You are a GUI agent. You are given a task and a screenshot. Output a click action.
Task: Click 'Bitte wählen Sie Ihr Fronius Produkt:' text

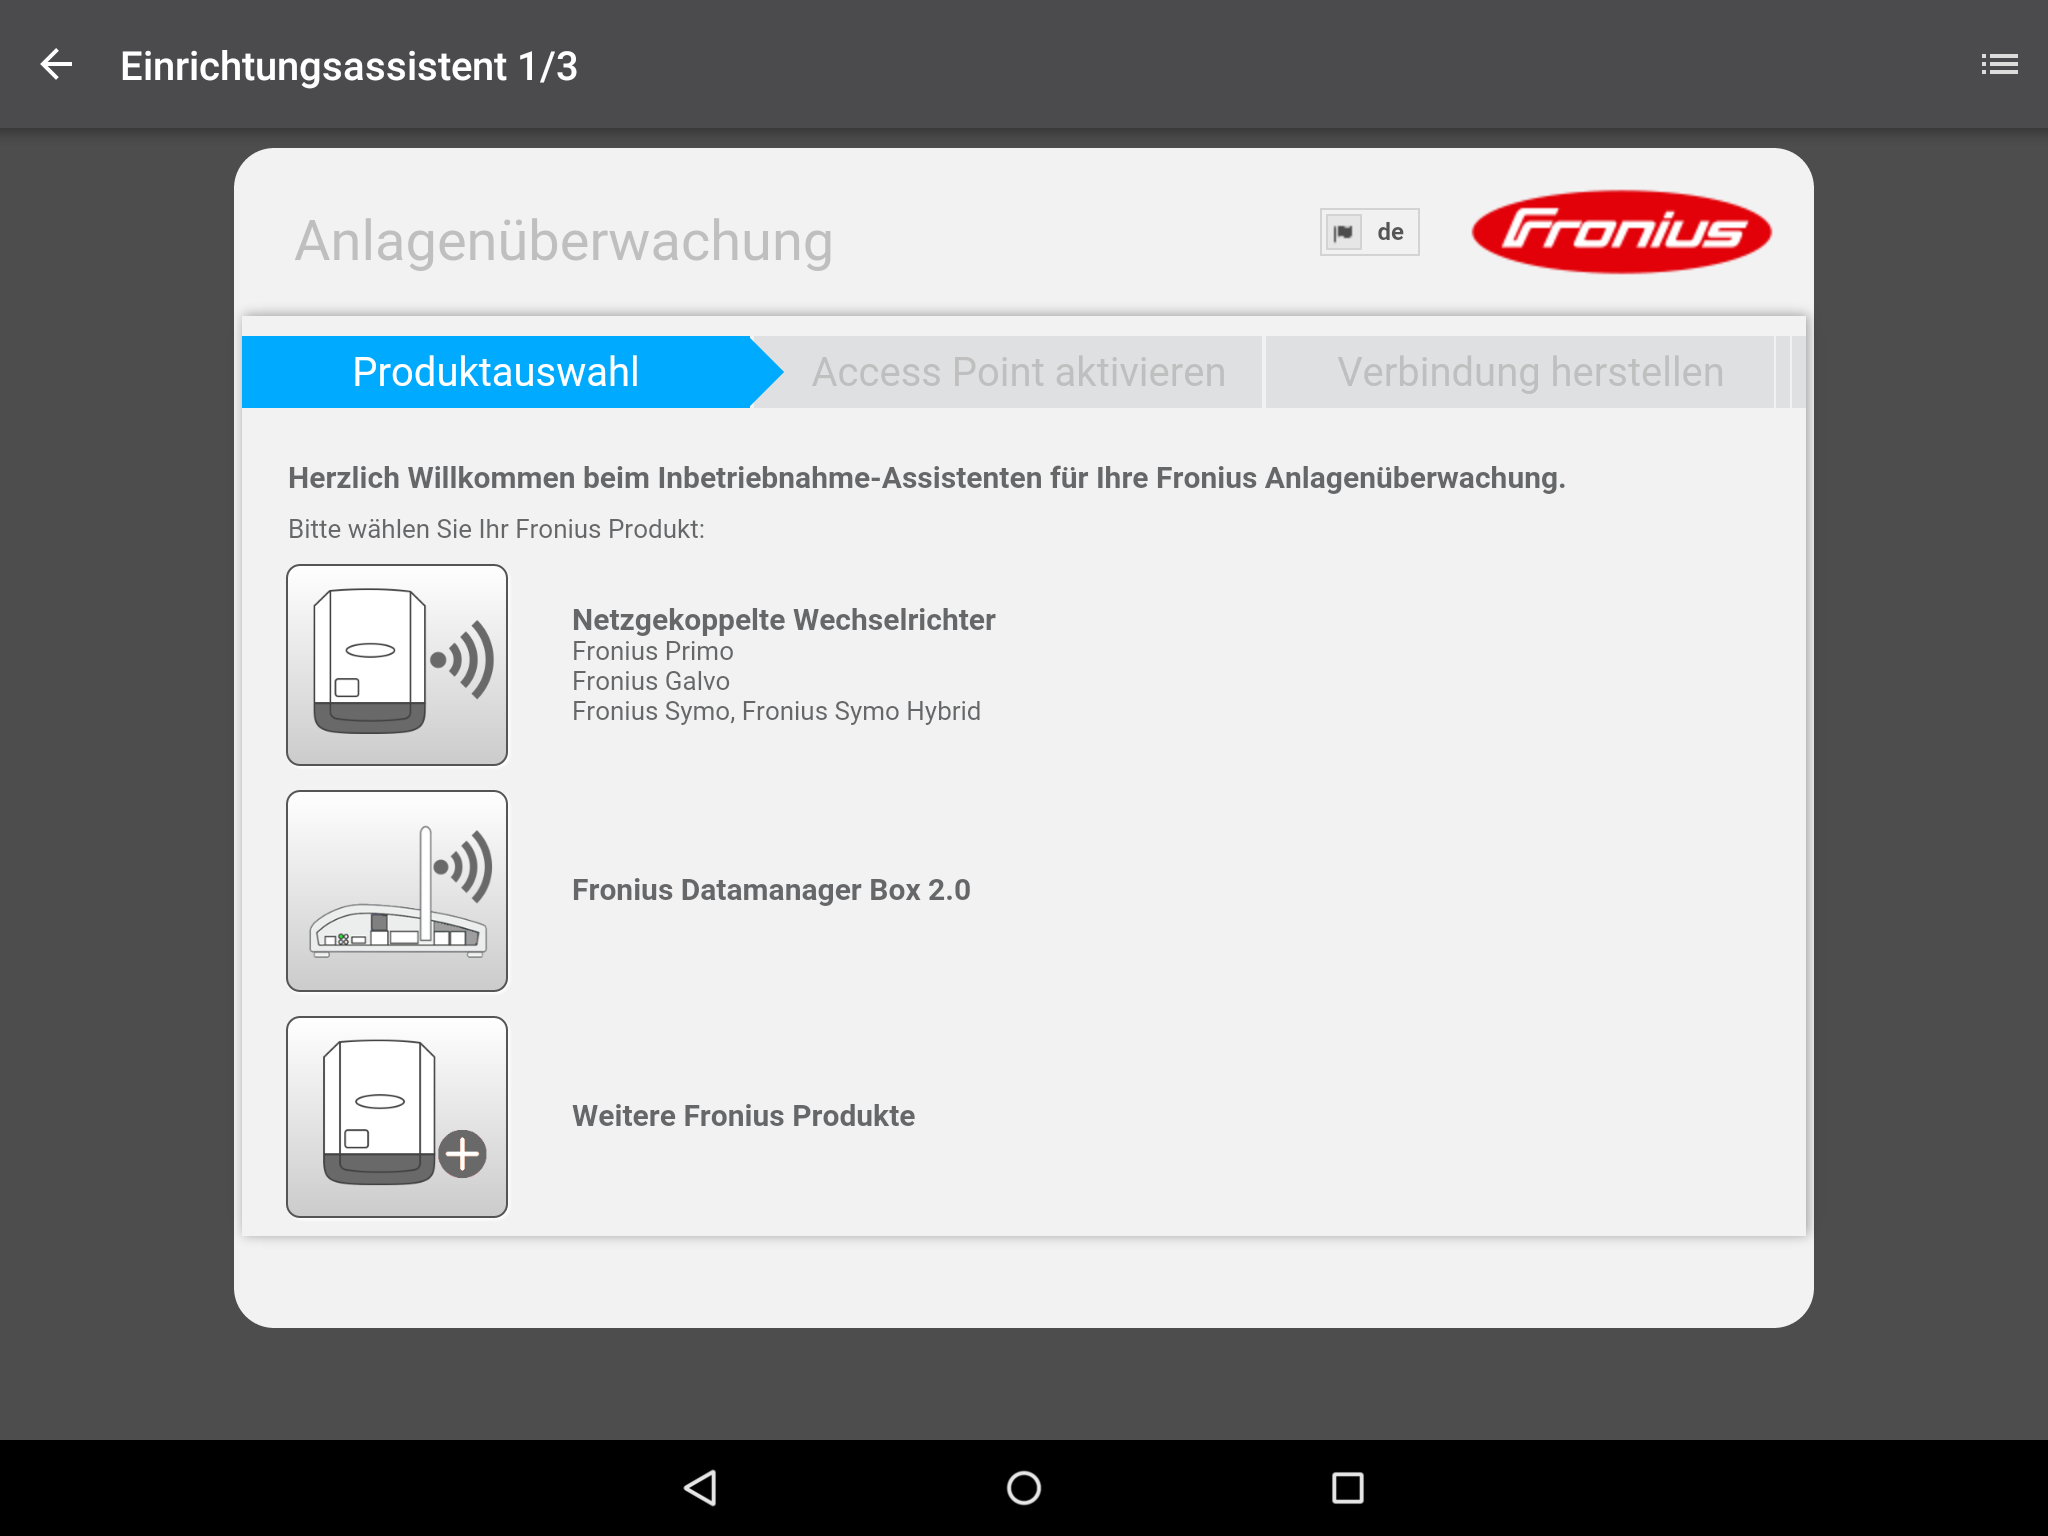click(496, 529)
